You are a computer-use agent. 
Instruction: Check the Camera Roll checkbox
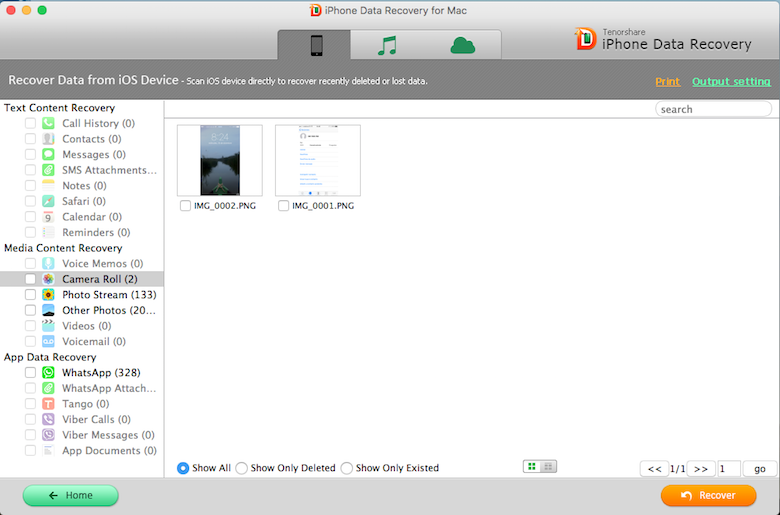click(30, 279)
